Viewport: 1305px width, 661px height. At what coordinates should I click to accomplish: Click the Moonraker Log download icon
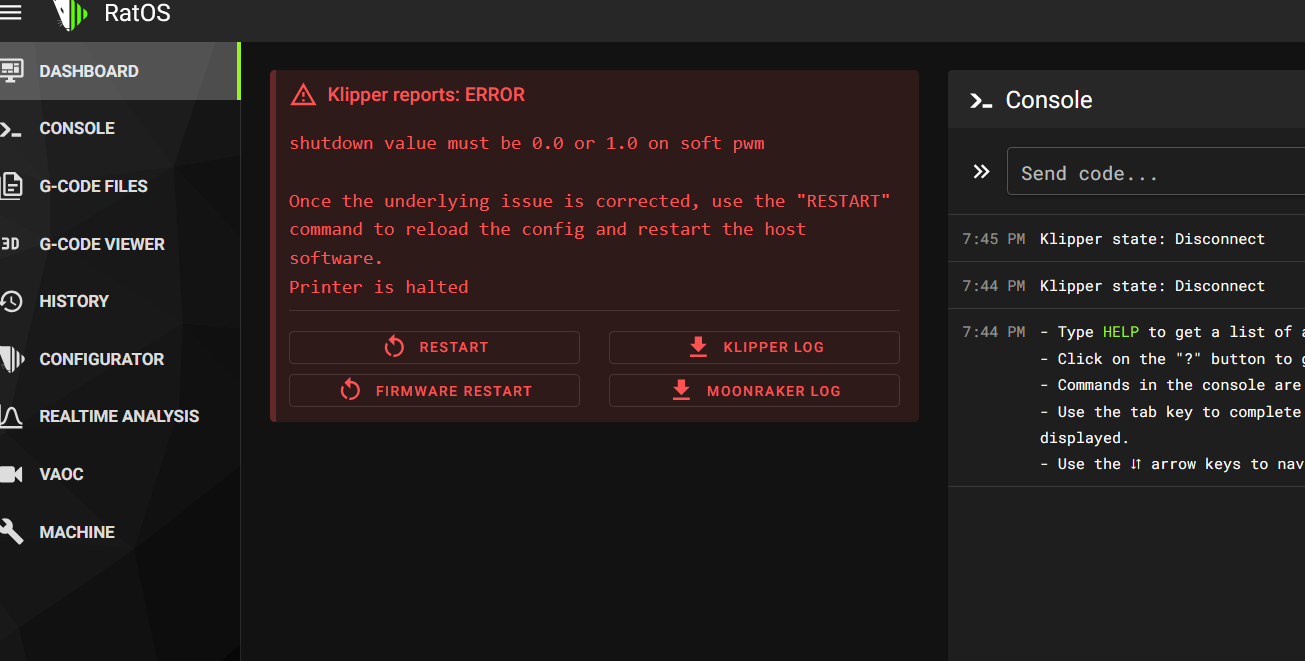click(x=681, y=390)
